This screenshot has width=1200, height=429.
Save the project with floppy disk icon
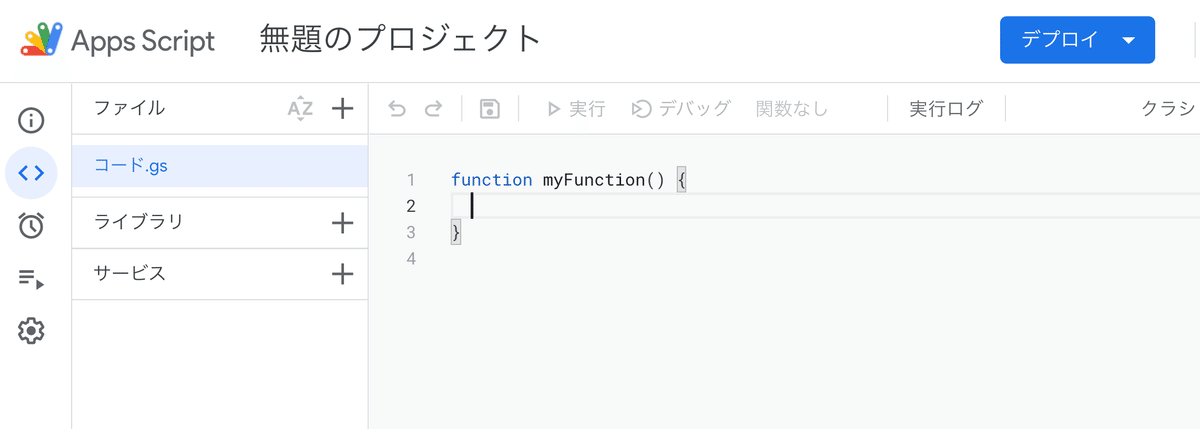pyautogui.click(x=490, y=108)
